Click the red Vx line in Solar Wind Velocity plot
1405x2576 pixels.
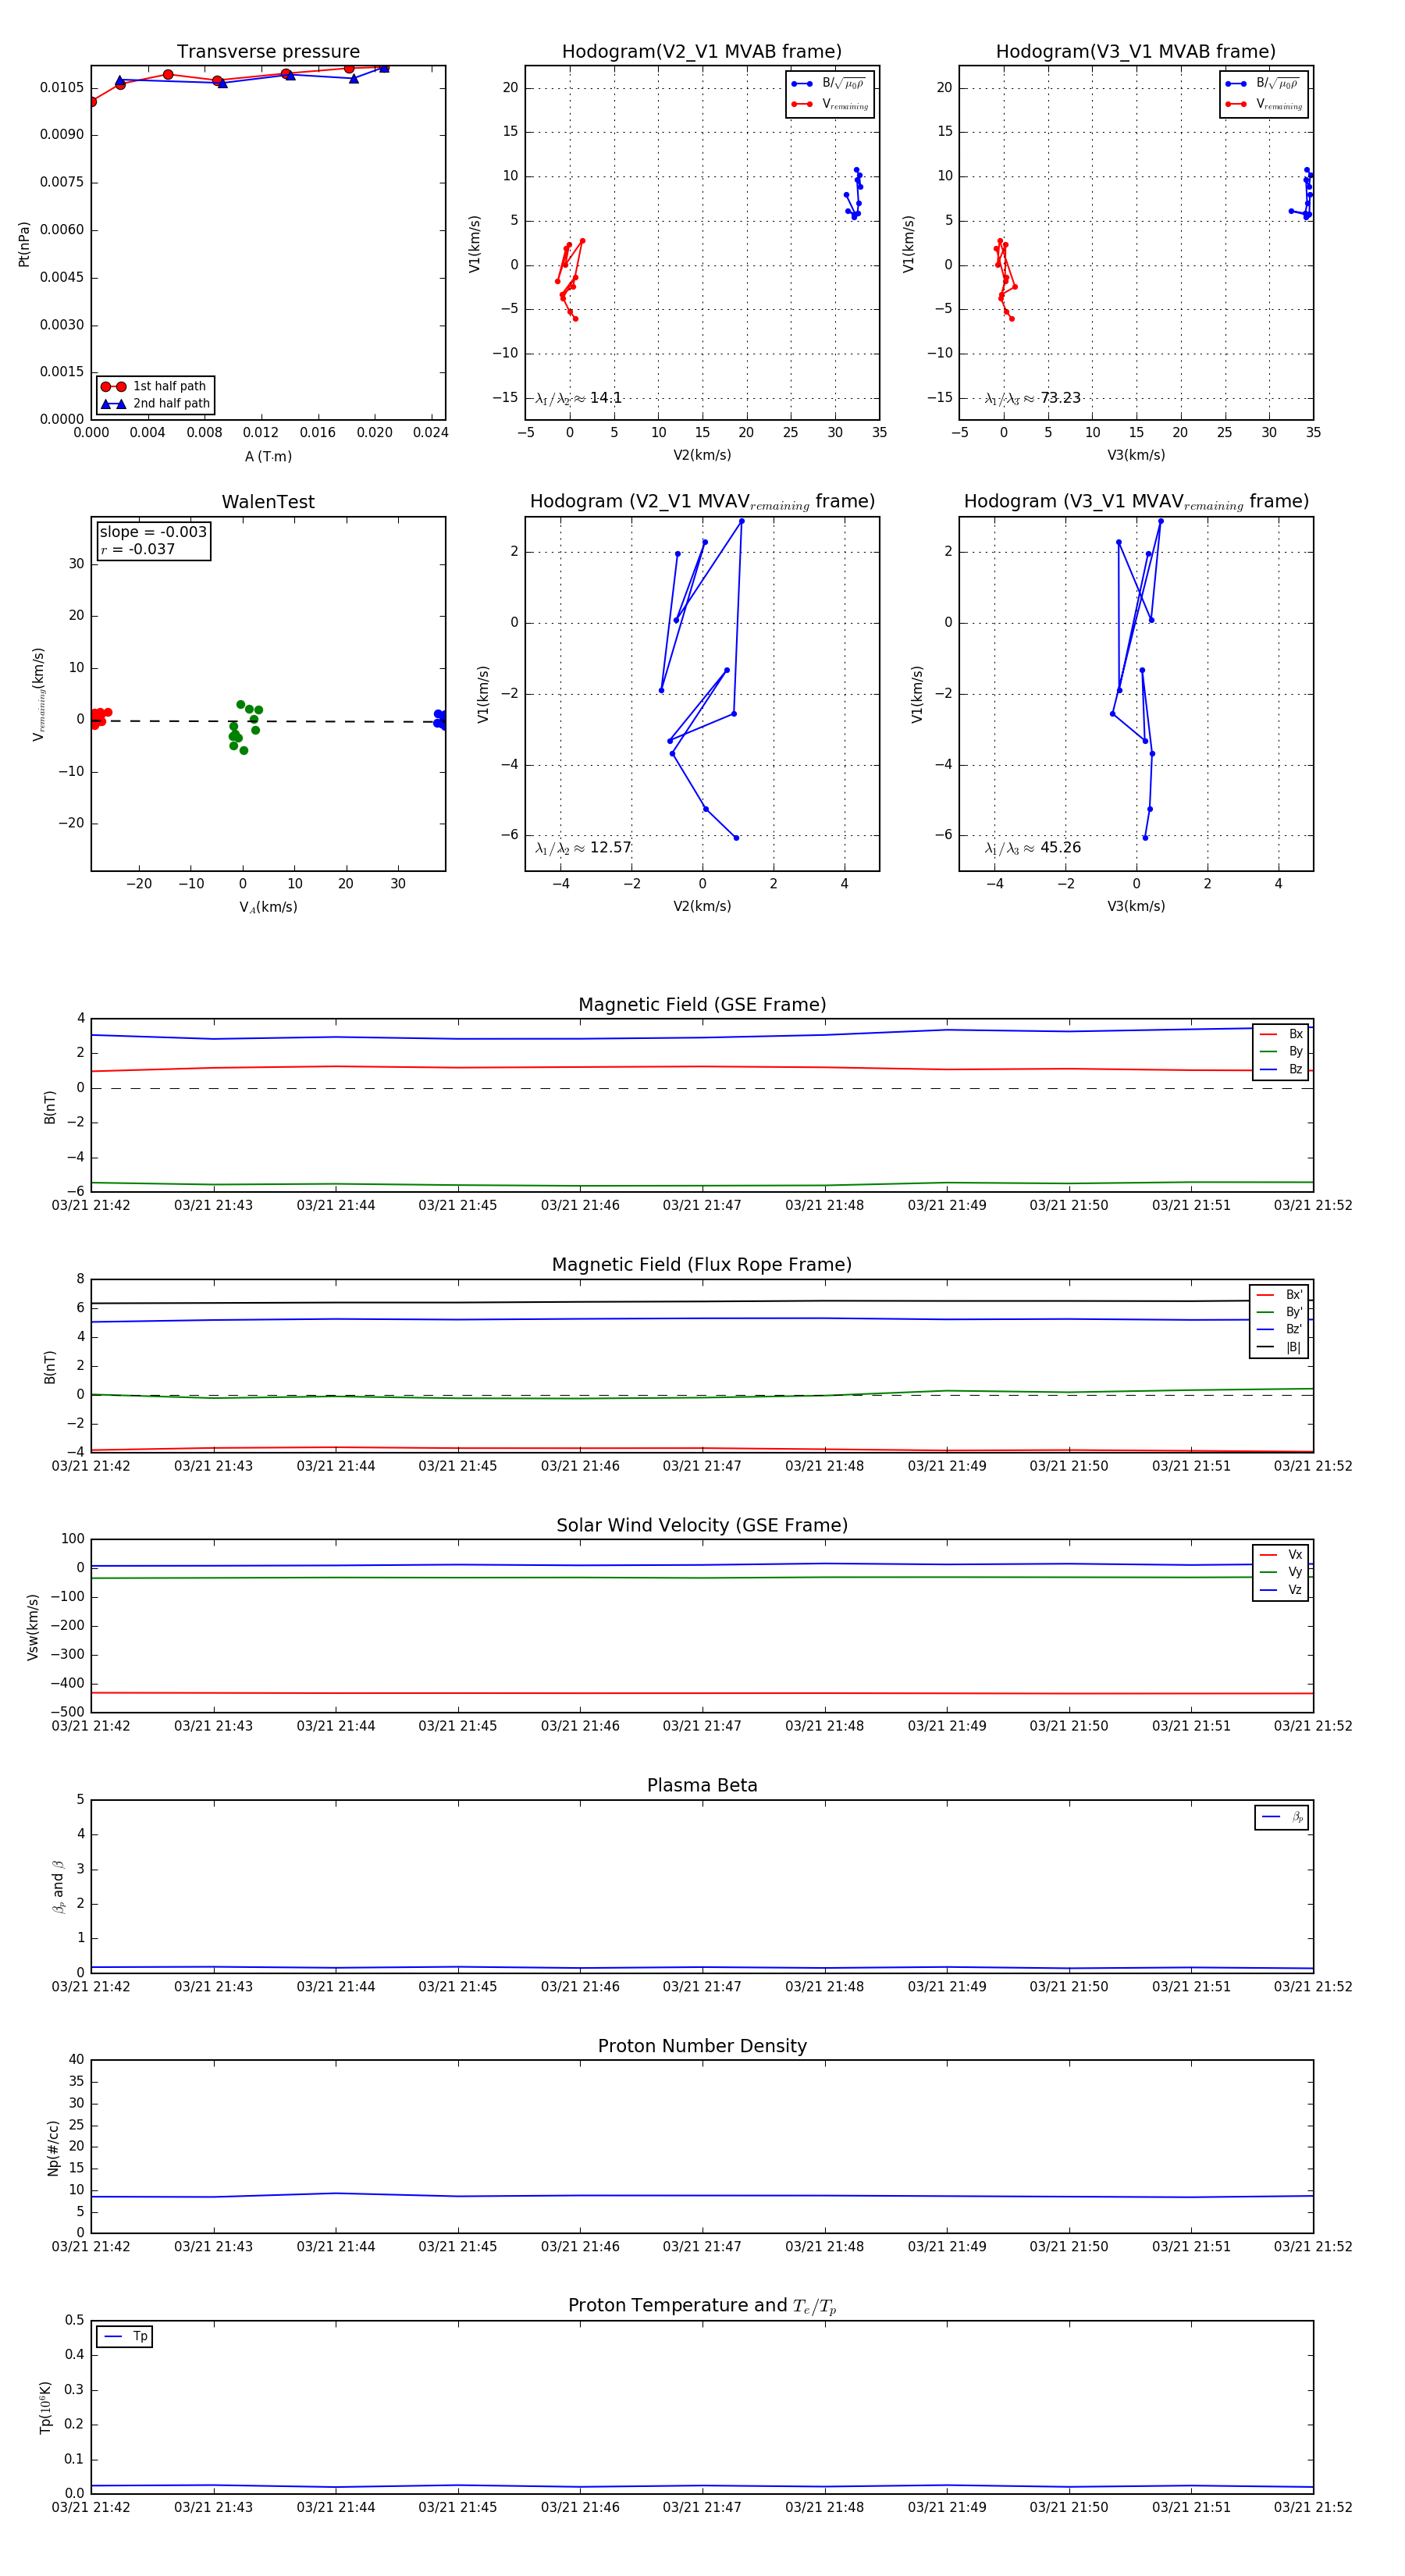(702, 1693)
